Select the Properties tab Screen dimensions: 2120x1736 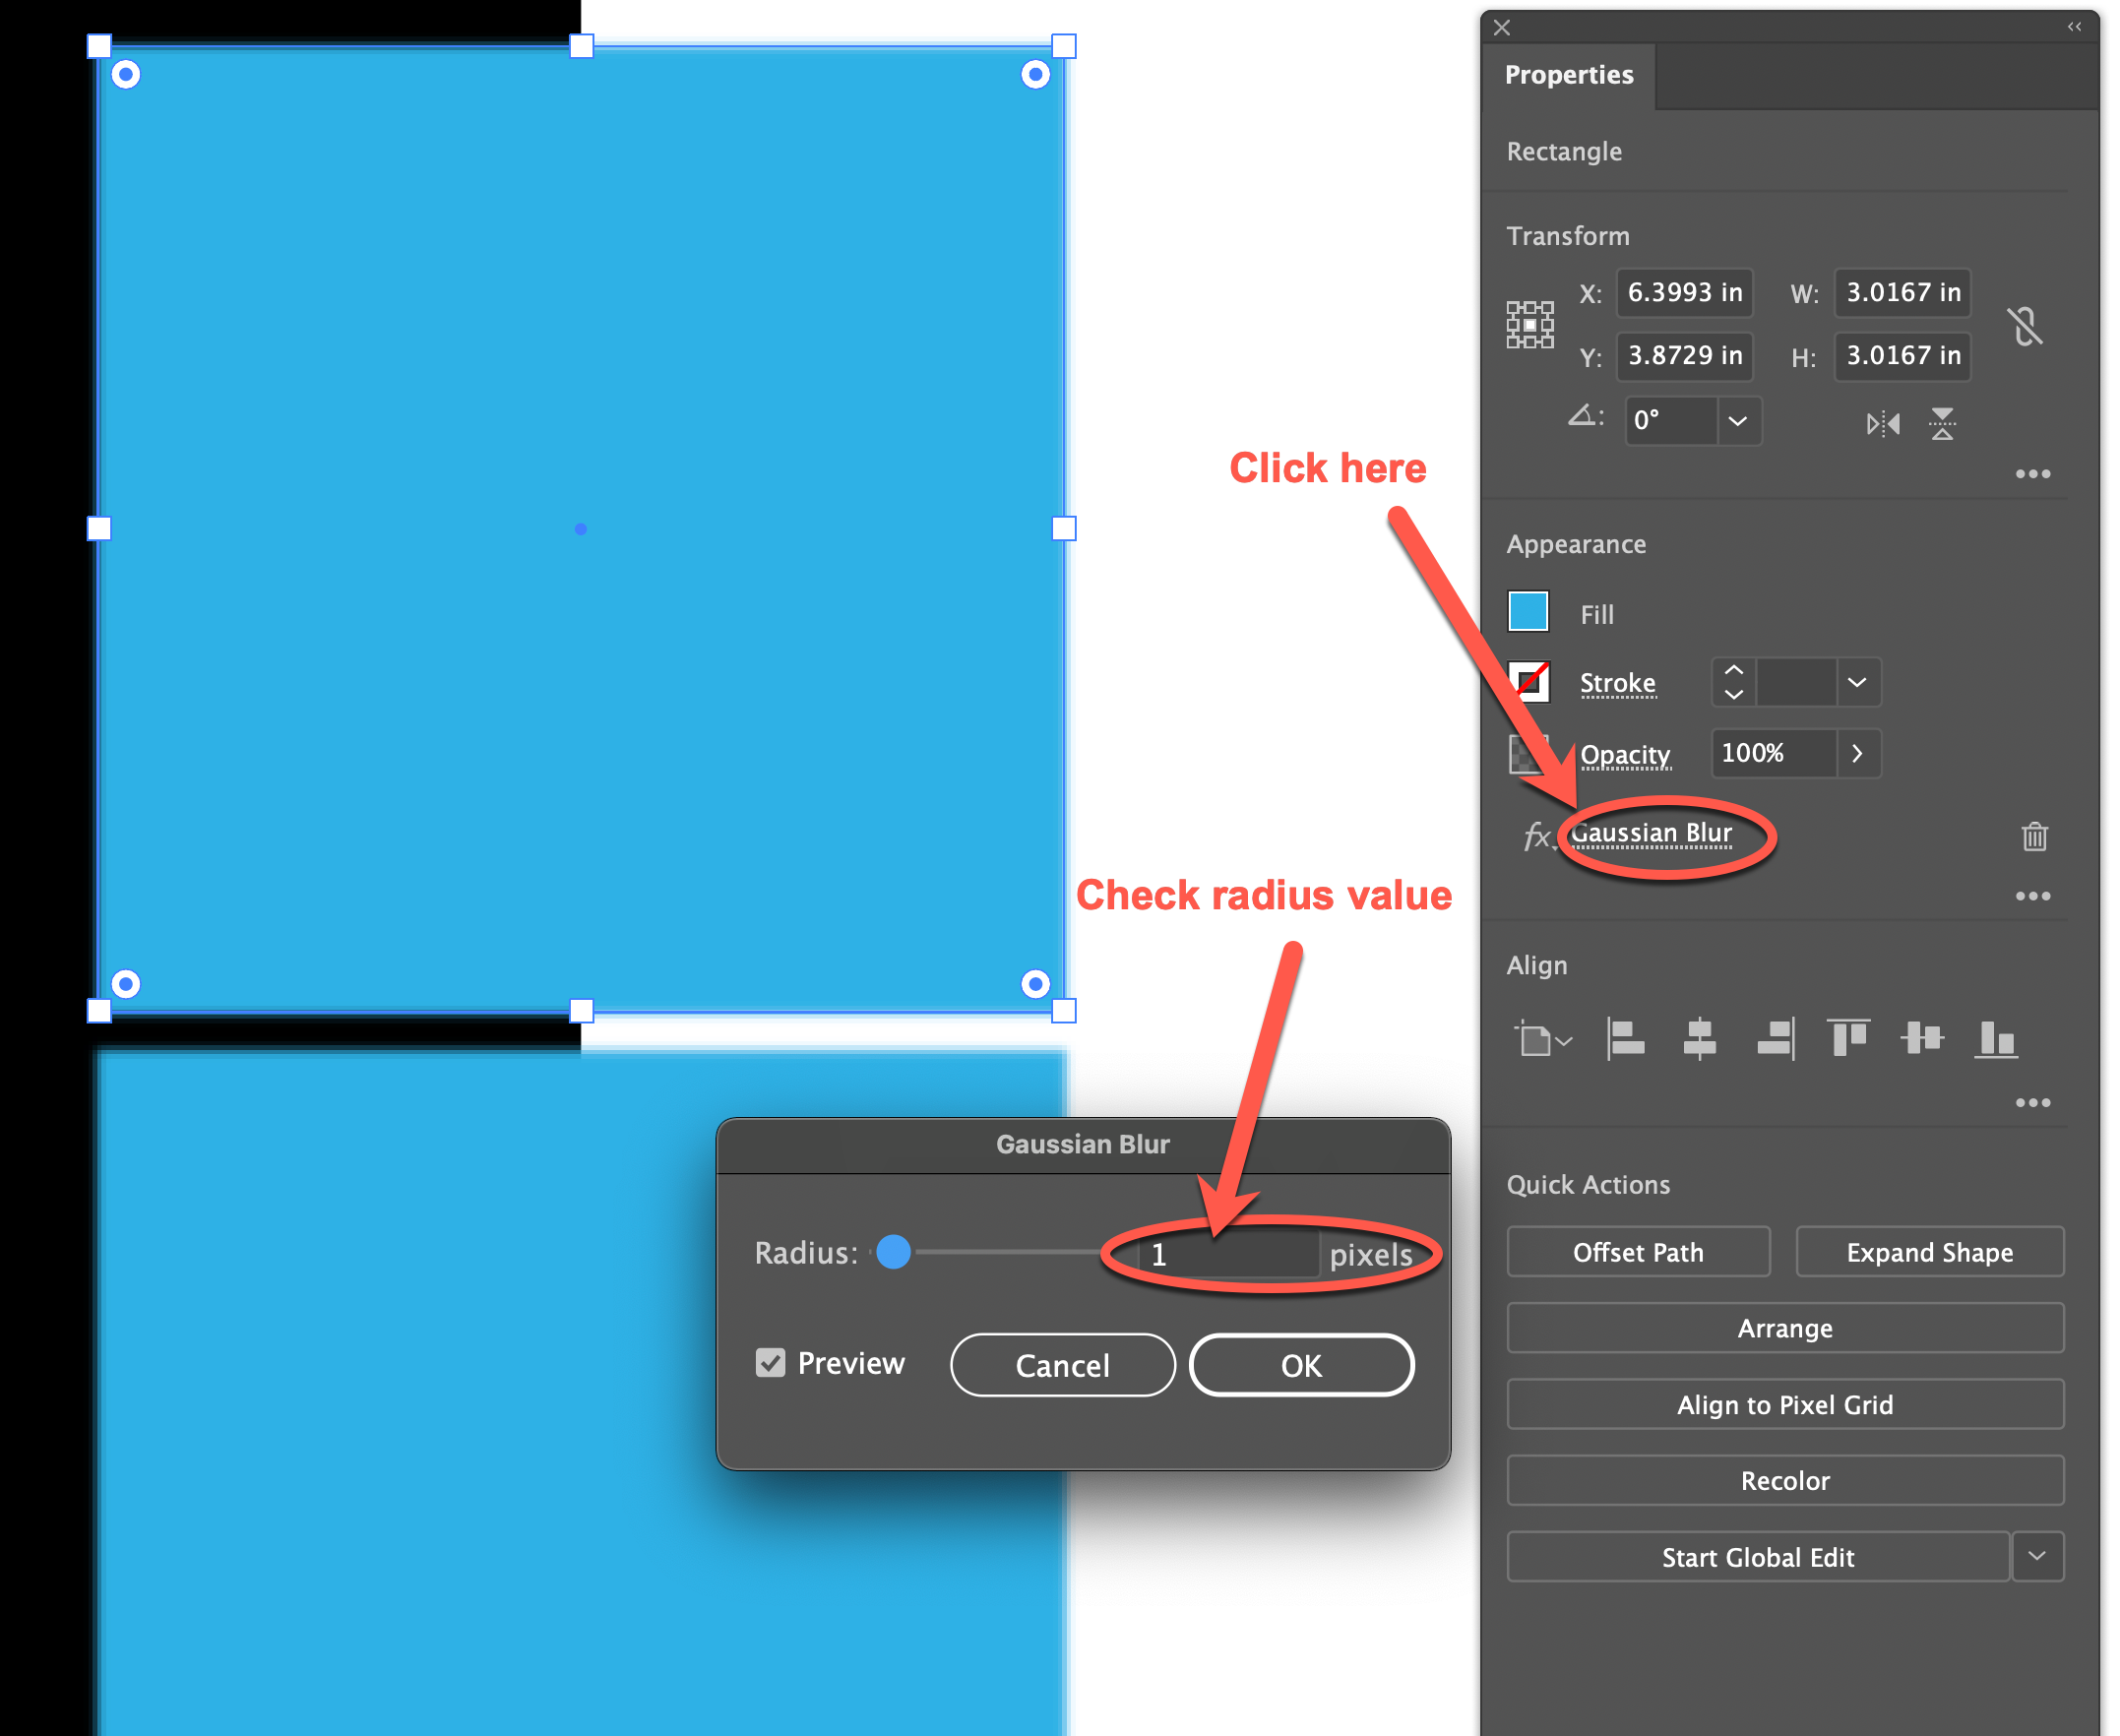coord(1568,75)
